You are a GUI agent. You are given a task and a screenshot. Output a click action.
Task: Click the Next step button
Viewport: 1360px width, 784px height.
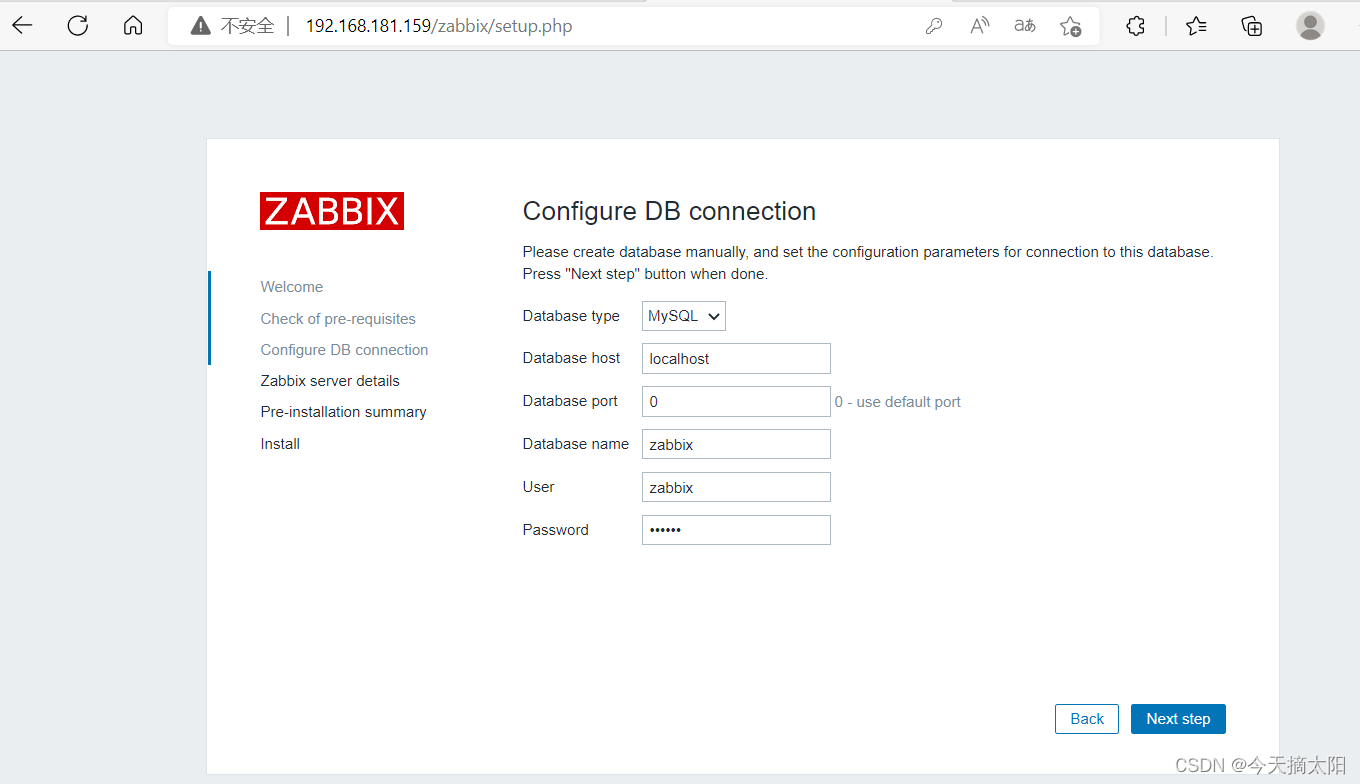pos(1178,719)
